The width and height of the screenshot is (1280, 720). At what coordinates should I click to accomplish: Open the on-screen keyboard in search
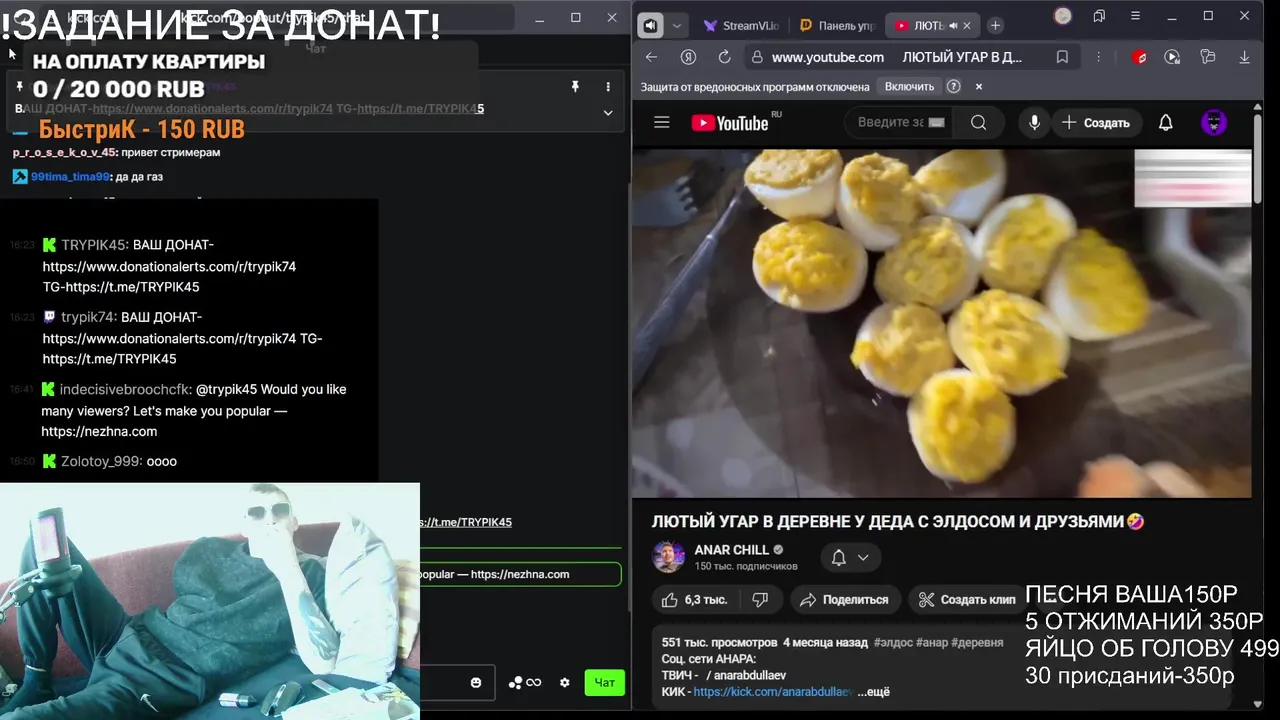click(936, 122)
